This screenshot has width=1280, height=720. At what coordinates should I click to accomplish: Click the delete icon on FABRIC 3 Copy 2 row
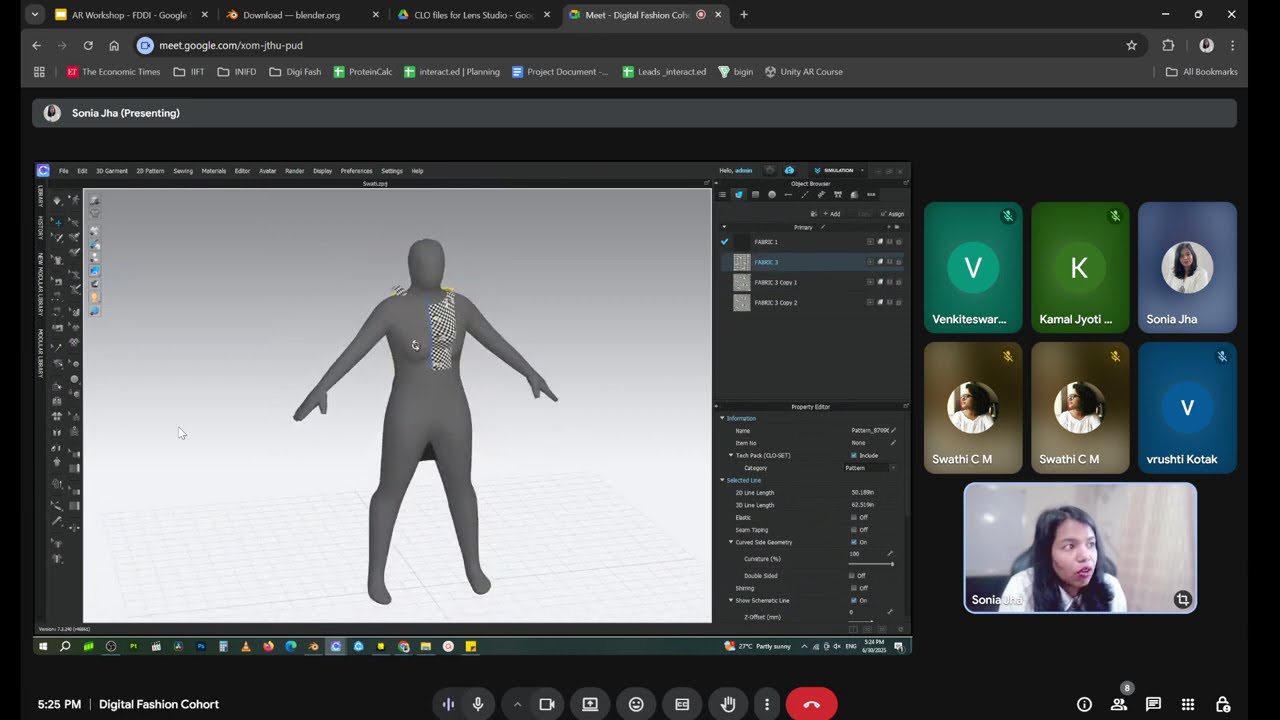click(x=899, y=302)
